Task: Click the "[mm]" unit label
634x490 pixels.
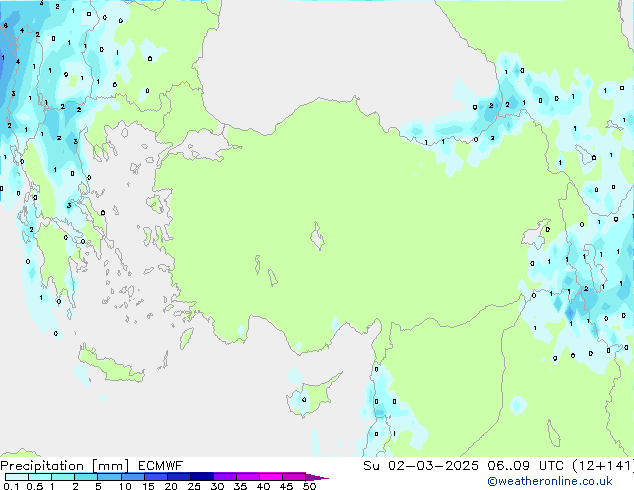Action: click(x=111, y=466)
